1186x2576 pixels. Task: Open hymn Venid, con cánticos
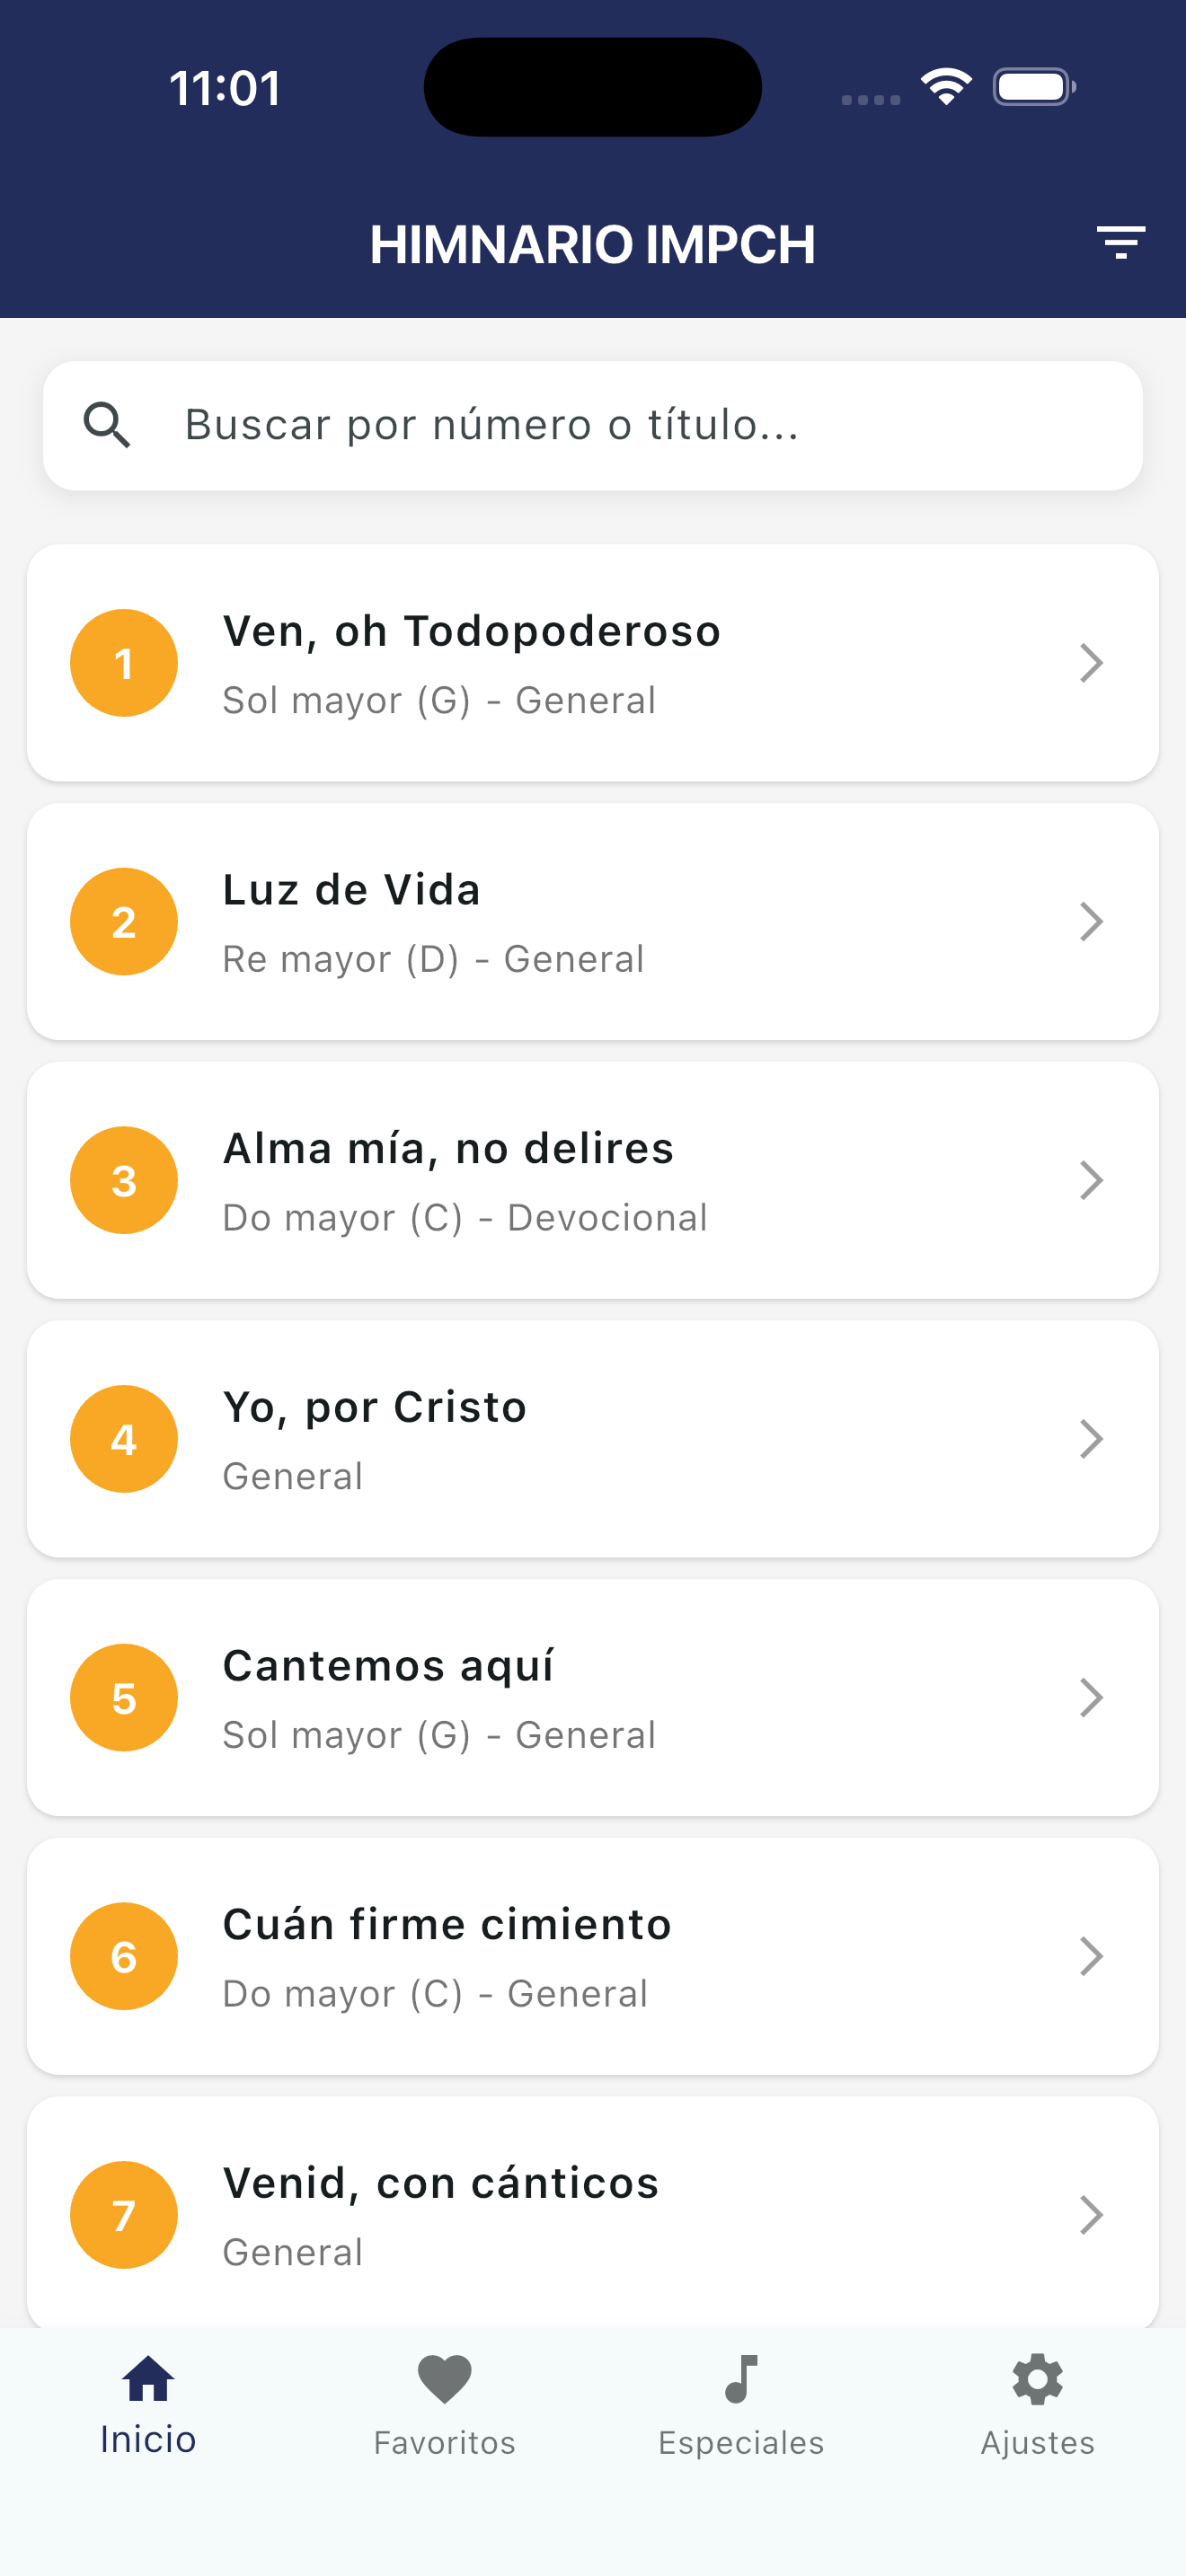tap(441, 2183)
